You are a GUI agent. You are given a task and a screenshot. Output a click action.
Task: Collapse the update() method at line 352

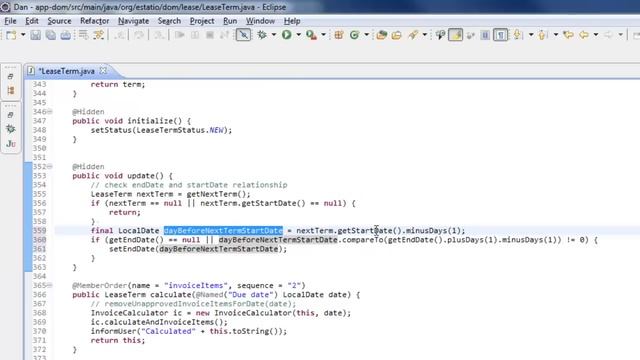tap(50, 167)
